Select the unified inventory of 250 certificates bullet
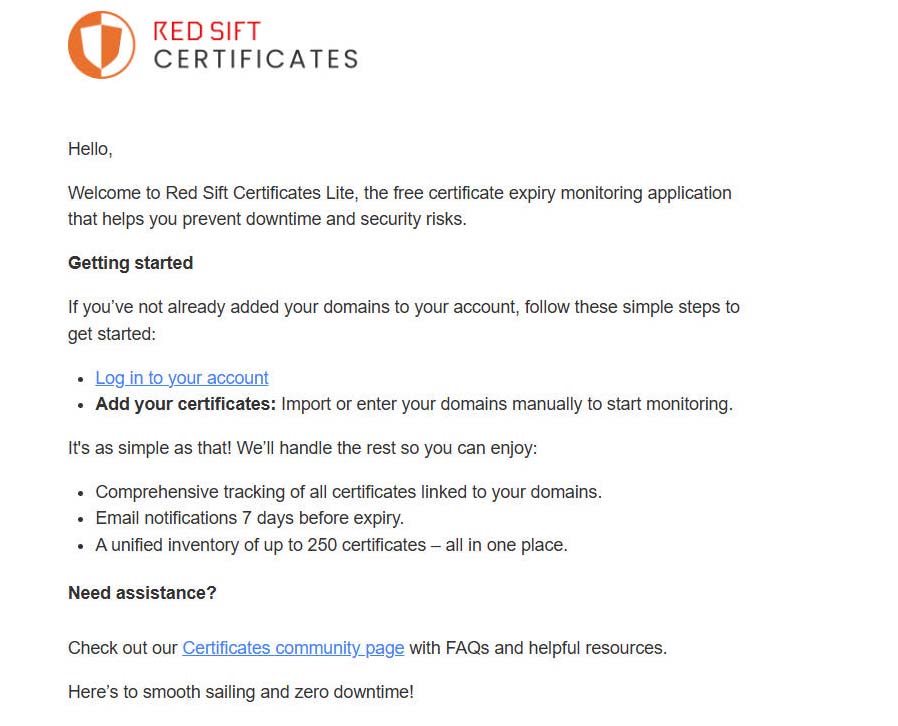This screenshot has width=898, height=726. [x=331, y=545]
